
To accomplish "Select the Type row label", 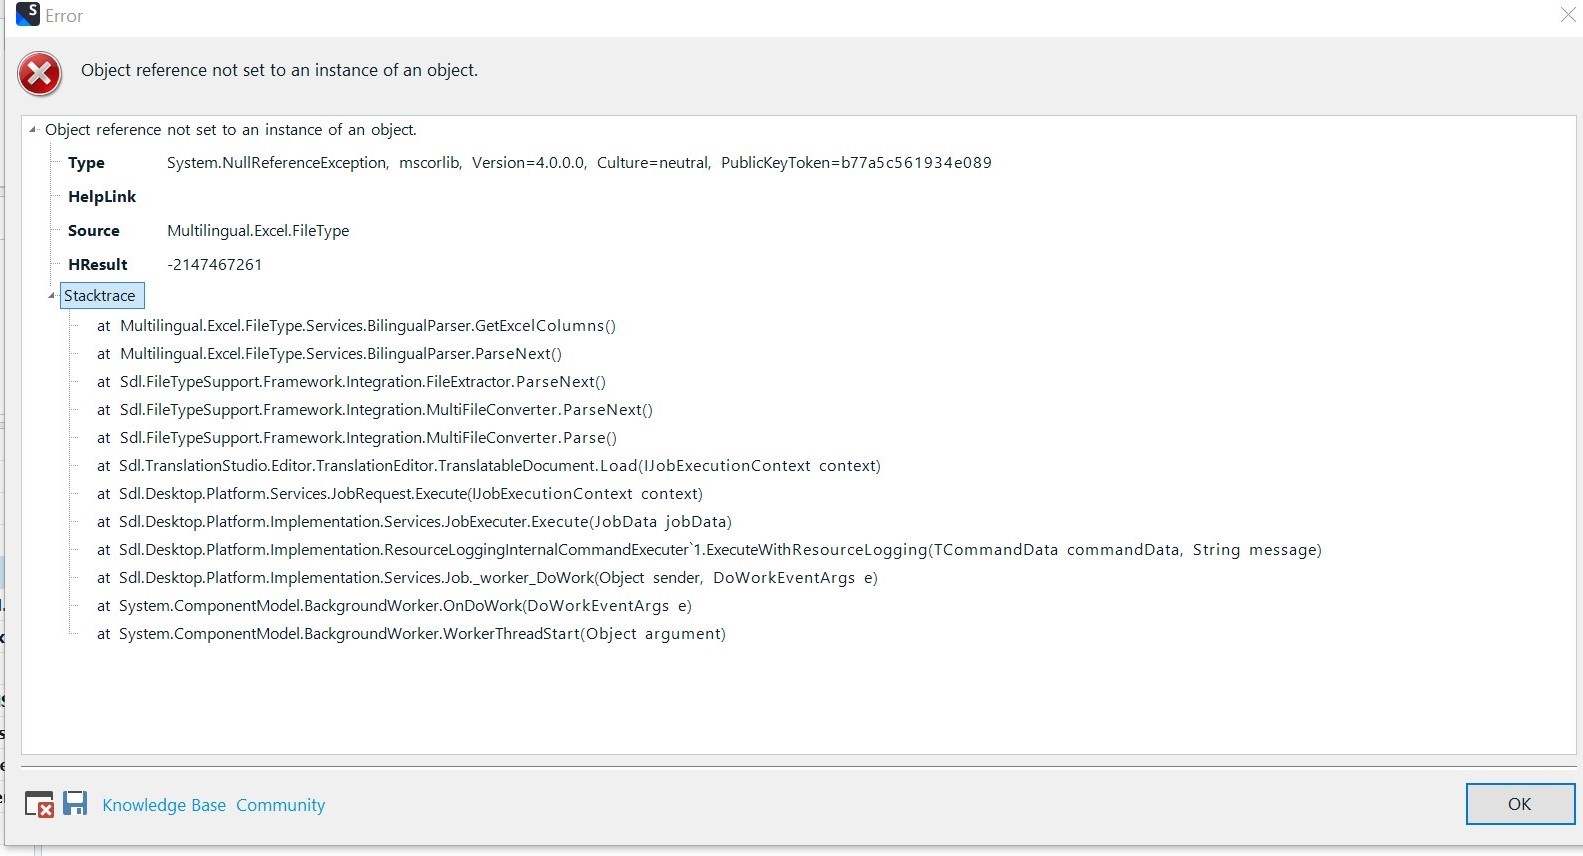I will pos(86,163).
